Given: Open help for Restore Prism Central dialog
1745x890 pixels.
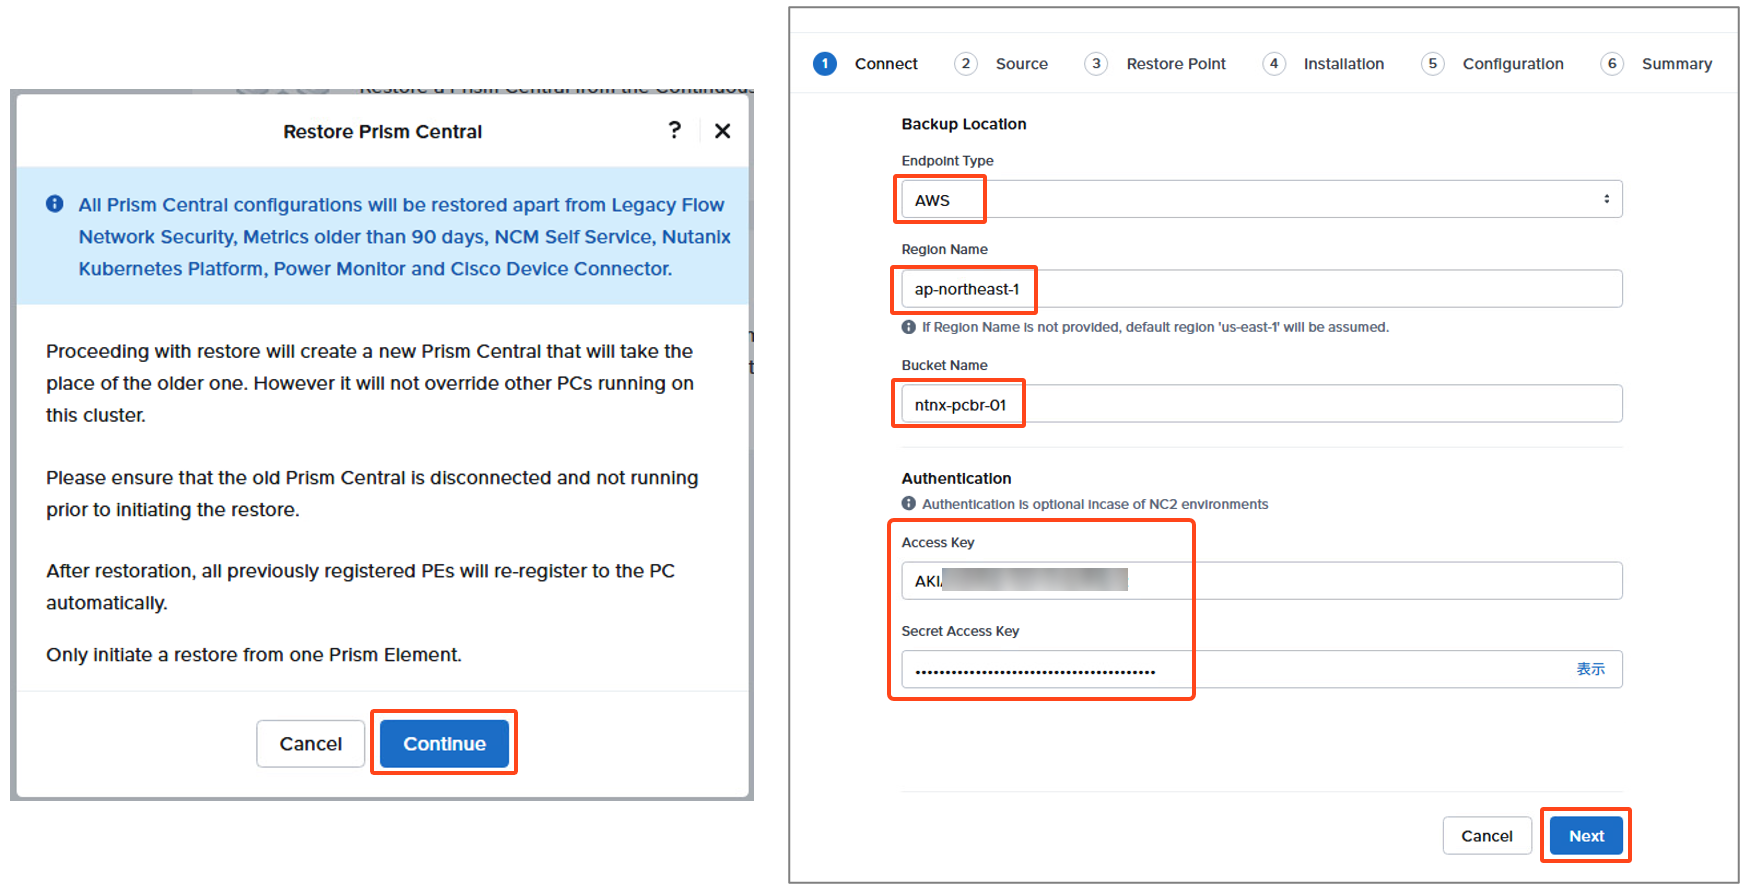Looking at the screenshot, I should pos(675,130).
